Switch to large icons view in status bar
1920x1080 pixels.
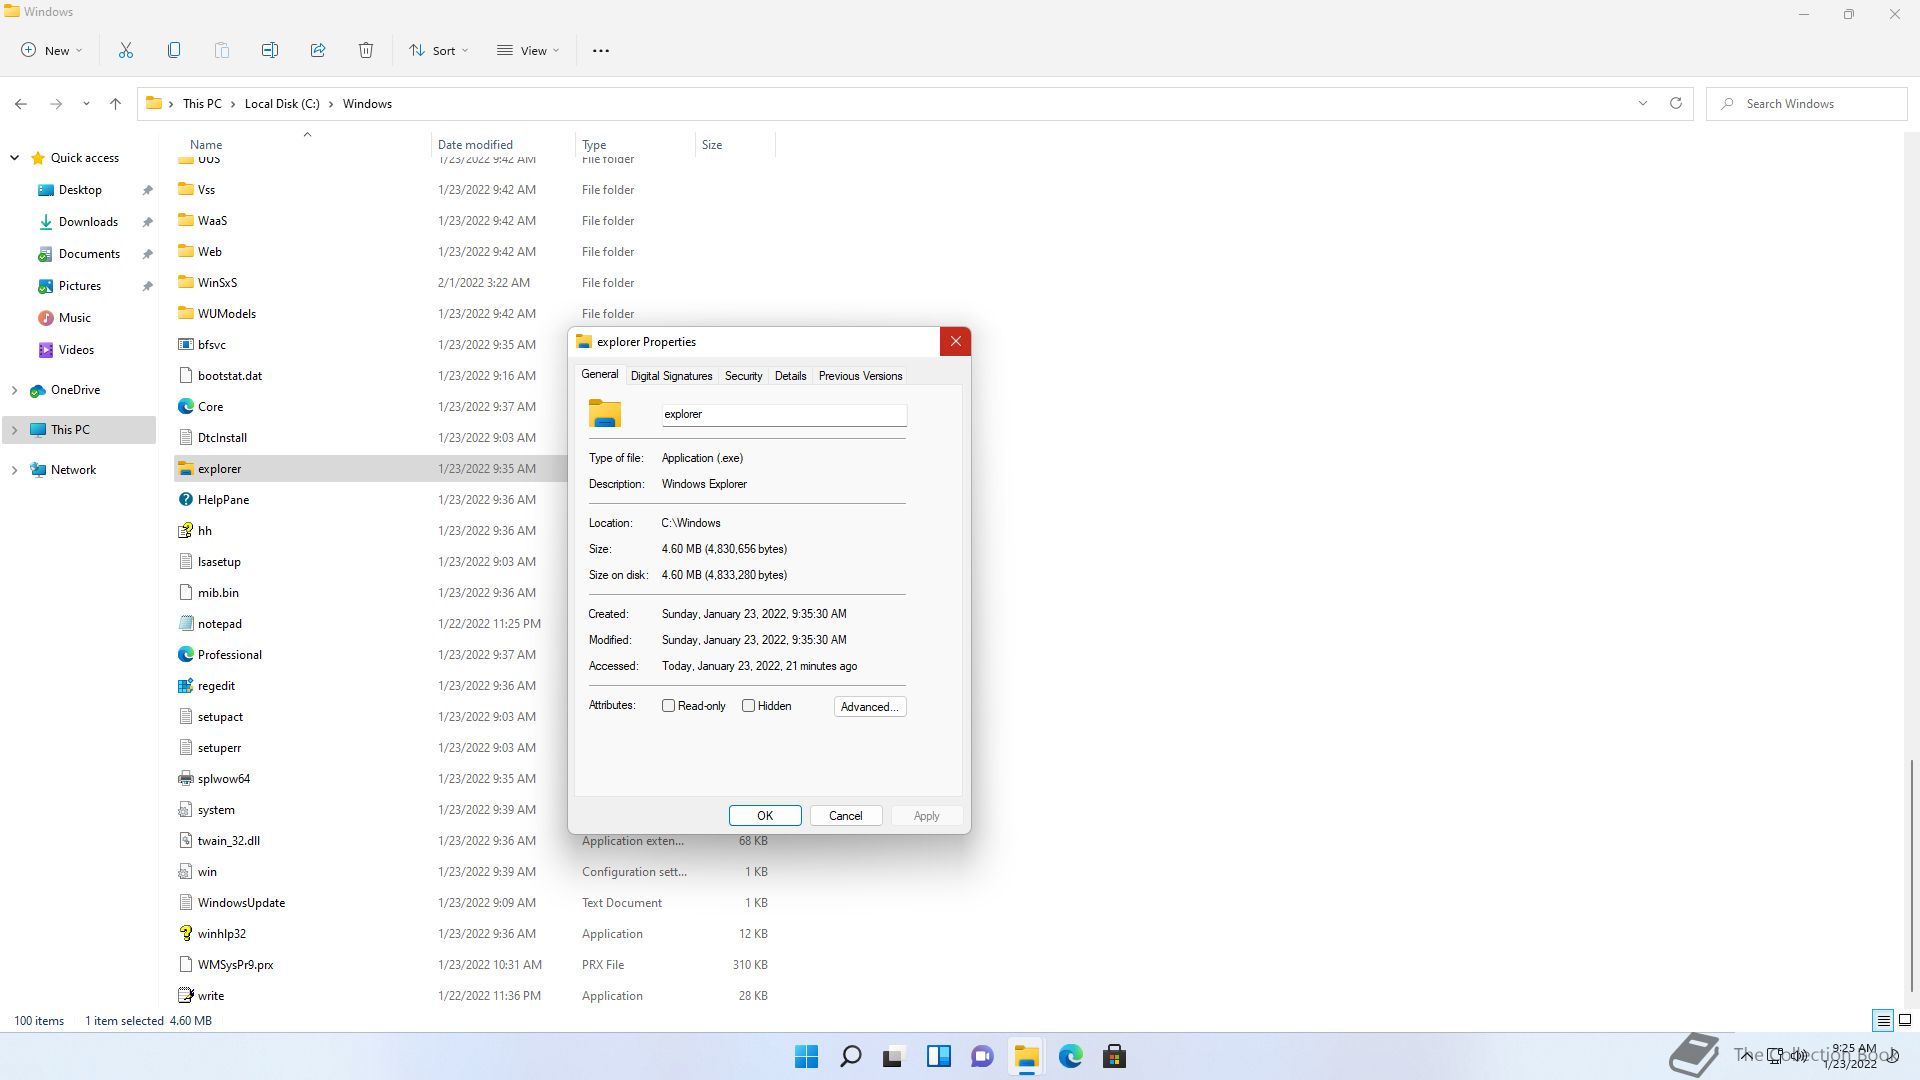(1905, 1021)
